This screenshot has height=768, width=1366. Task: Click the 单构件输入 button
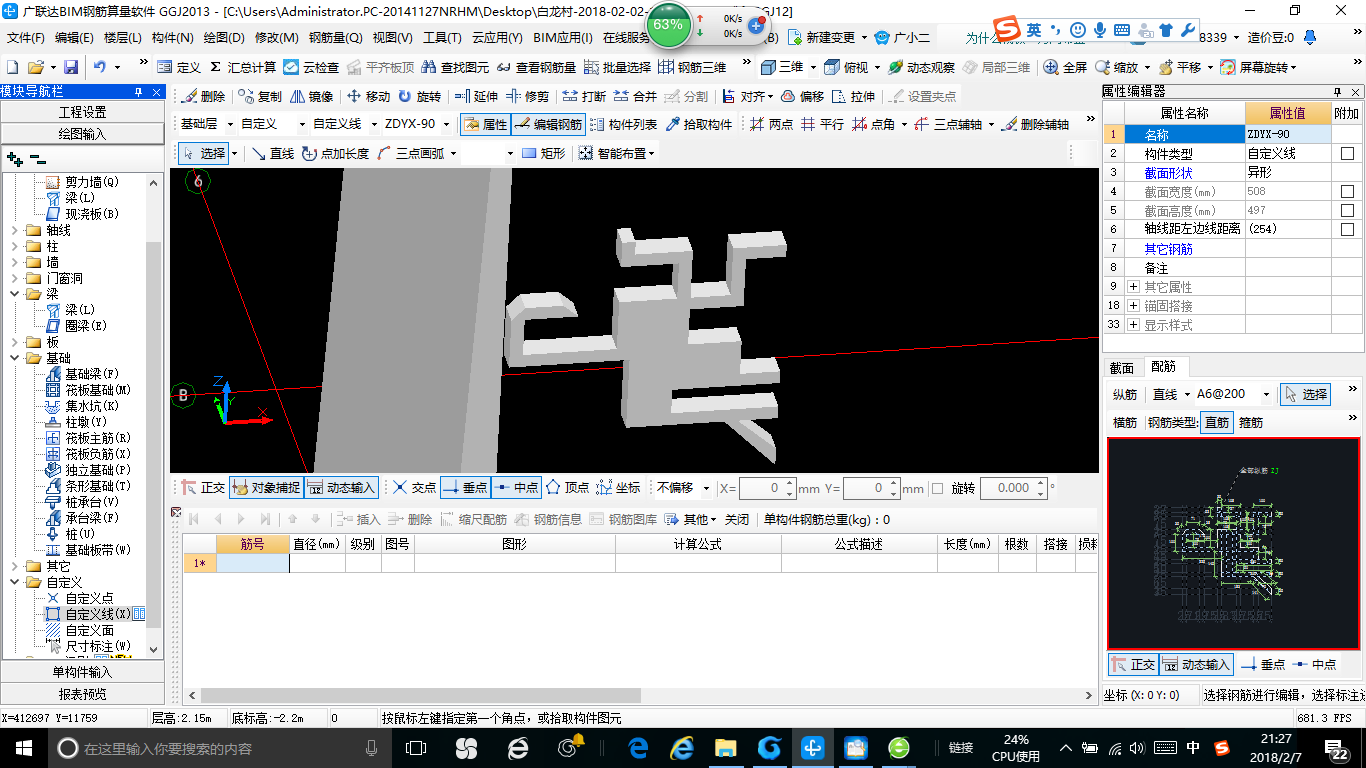pyautogui.click(x=82, y=672)
